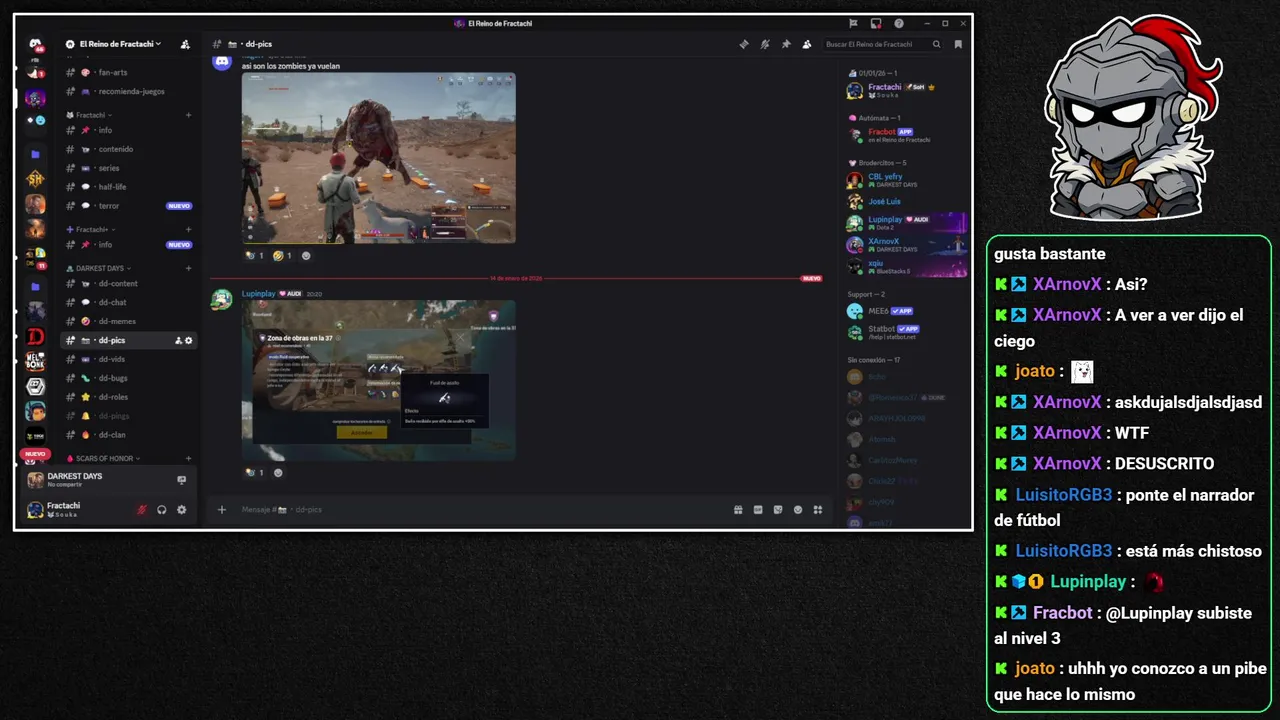This screenshot has height=720, width=1280.
Task: Open Statbot in member list
Action: (907, 331)
